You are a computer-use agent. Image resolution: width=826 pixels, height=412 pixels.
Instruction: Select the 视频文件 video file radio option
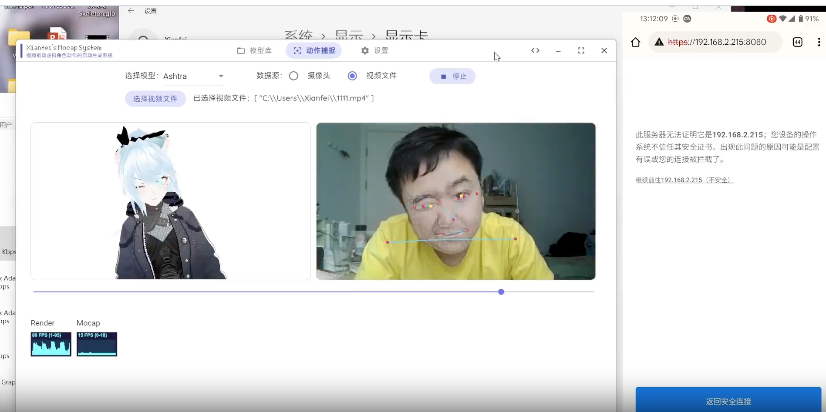(x=352, y=76)
